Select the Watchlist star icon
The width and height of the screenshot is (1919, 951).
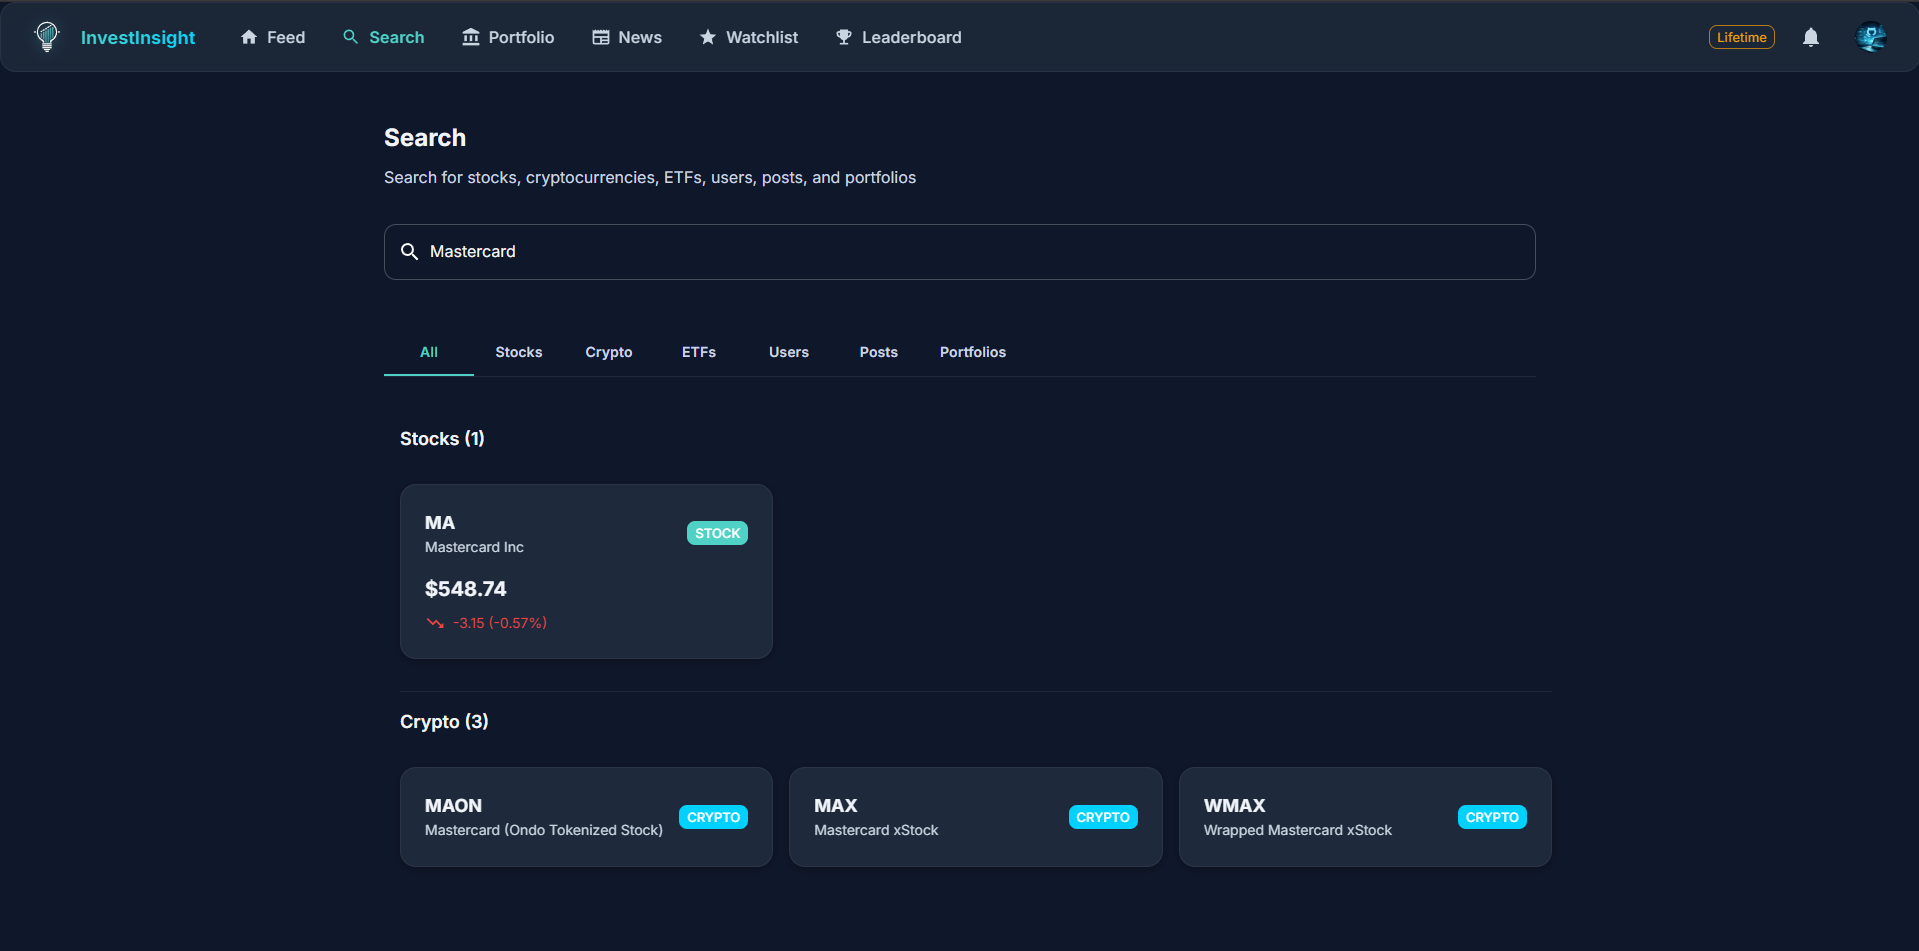tap(708, 36)
